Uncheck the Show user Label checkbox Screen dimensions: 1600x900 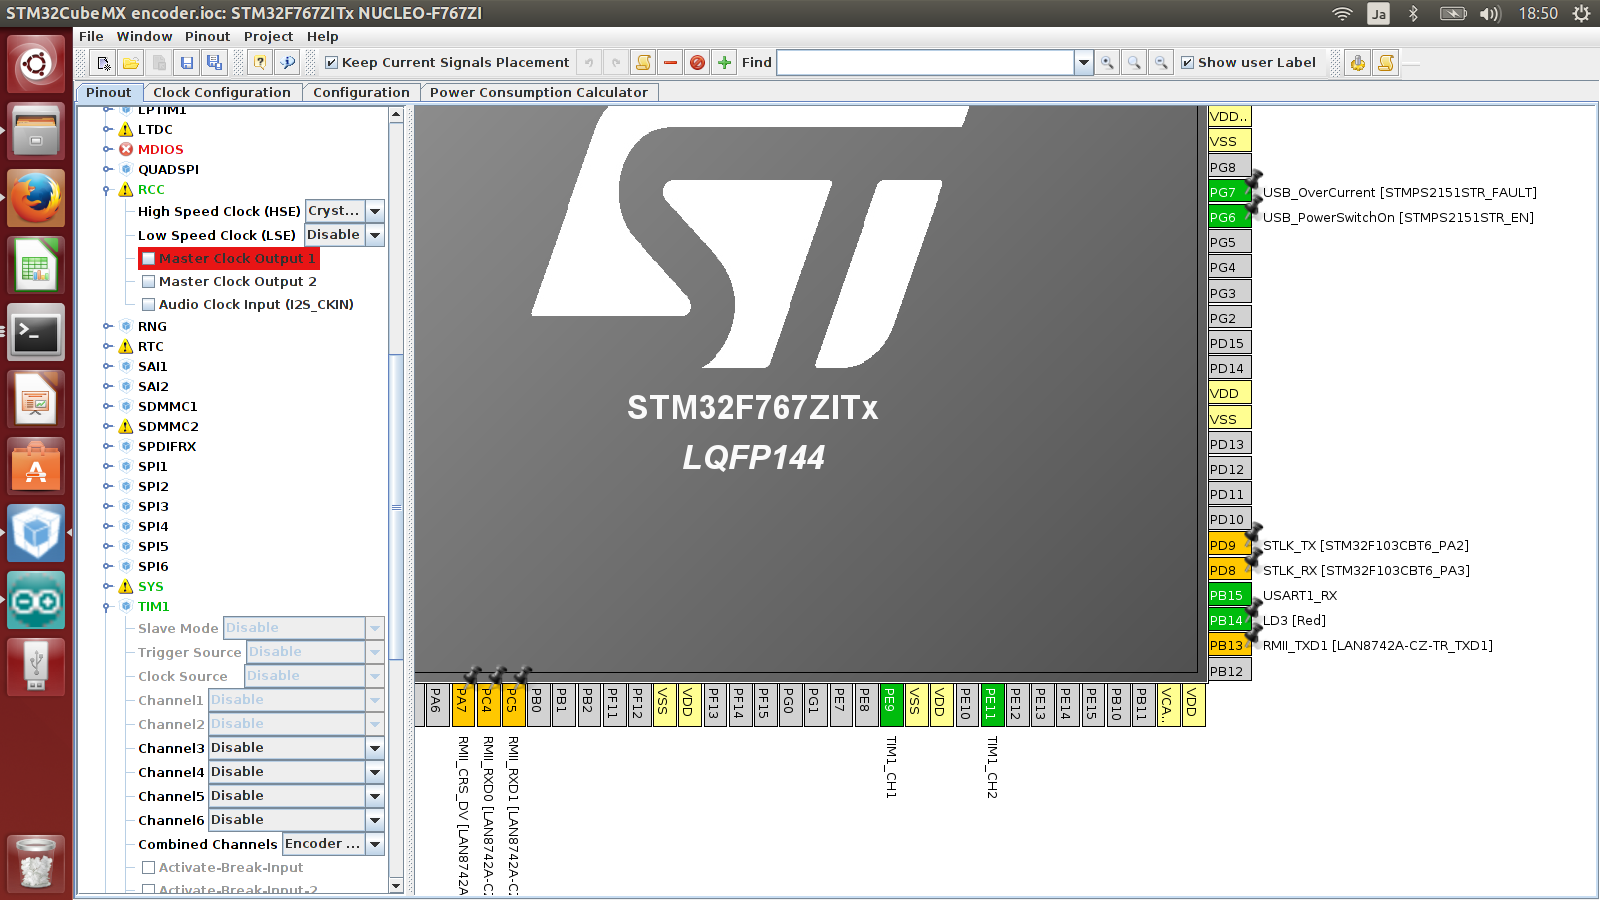tap(1188, 63)
